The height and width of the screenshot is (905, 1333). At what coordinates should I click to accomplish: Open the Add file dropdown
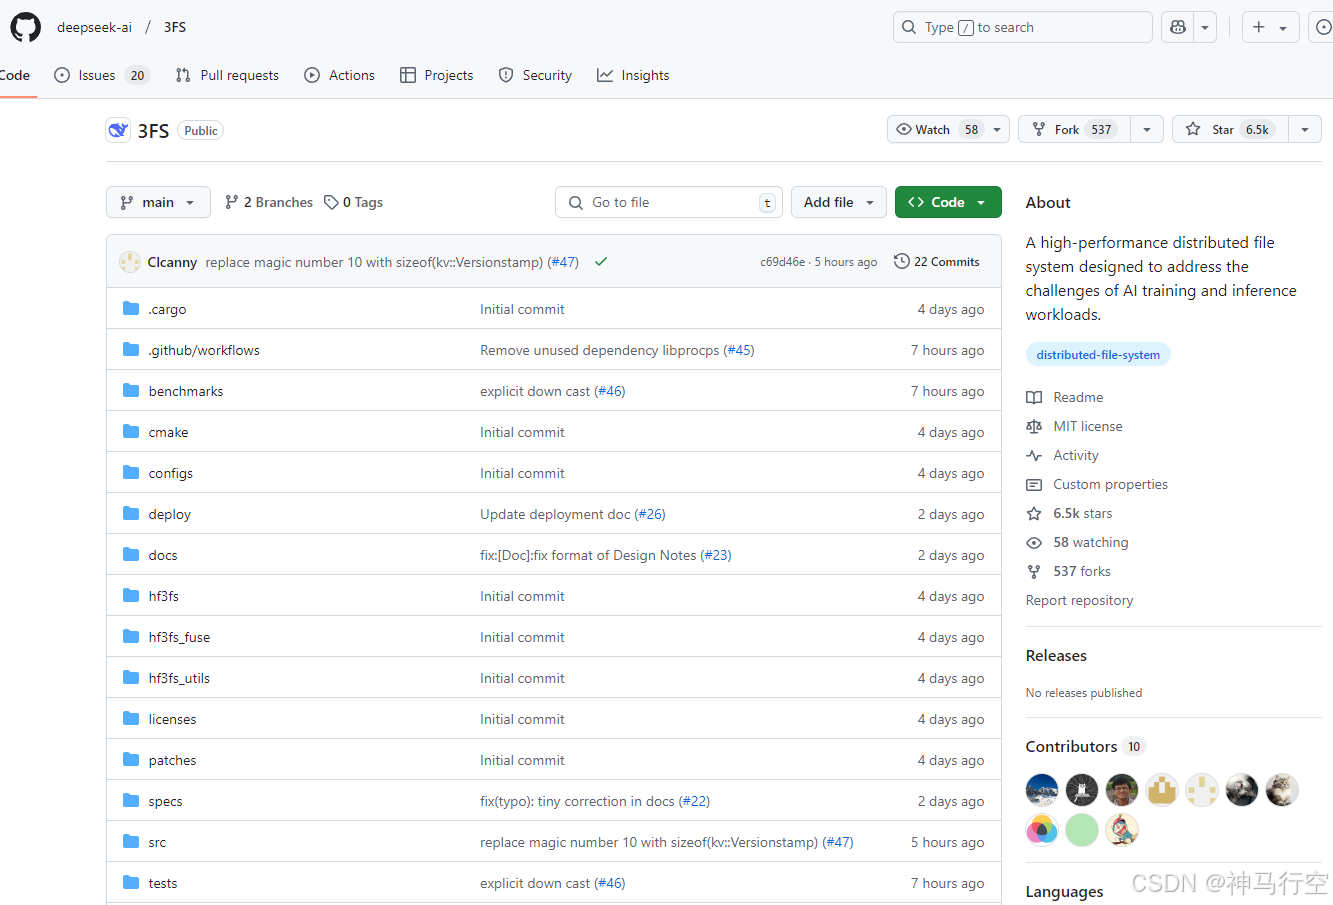click(839, 202)
